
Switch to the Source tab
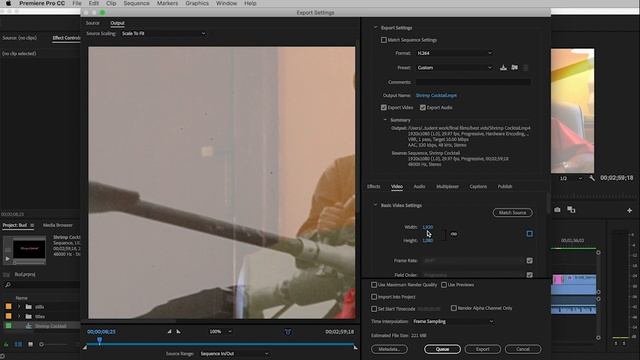pos(93,23)
